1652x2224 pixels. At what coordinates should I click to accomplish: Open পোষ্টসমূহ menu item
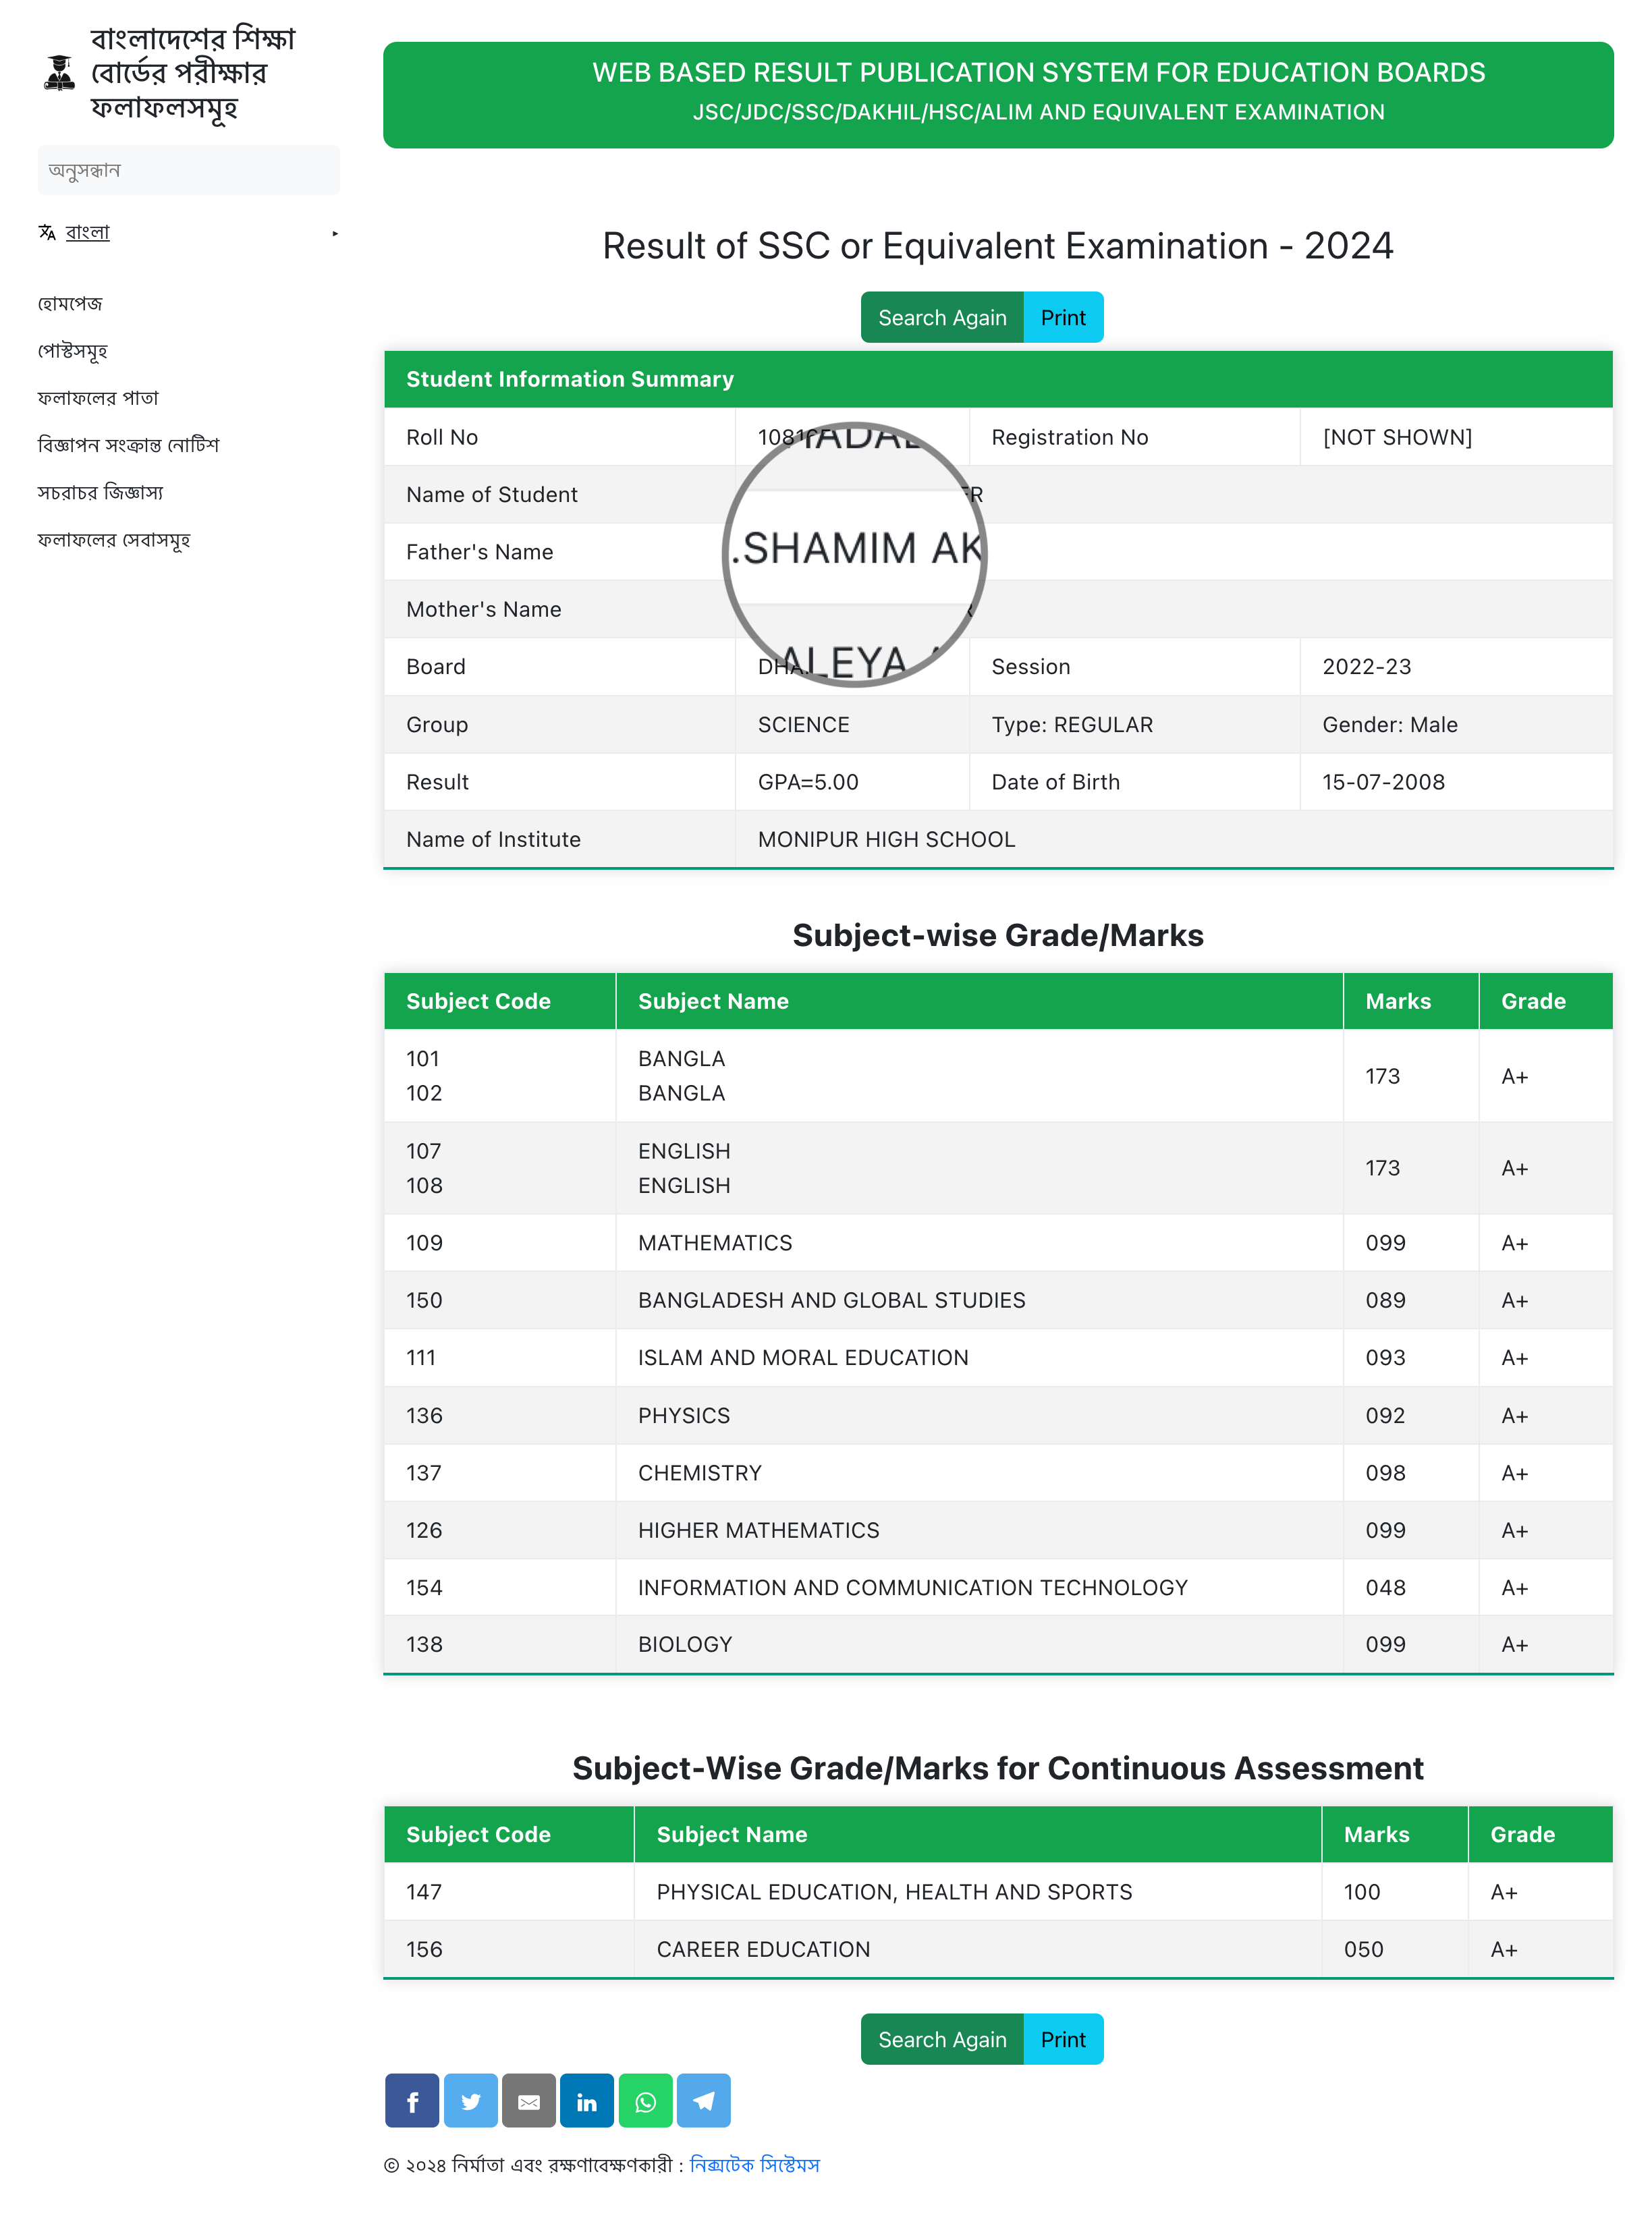point(72,351)
